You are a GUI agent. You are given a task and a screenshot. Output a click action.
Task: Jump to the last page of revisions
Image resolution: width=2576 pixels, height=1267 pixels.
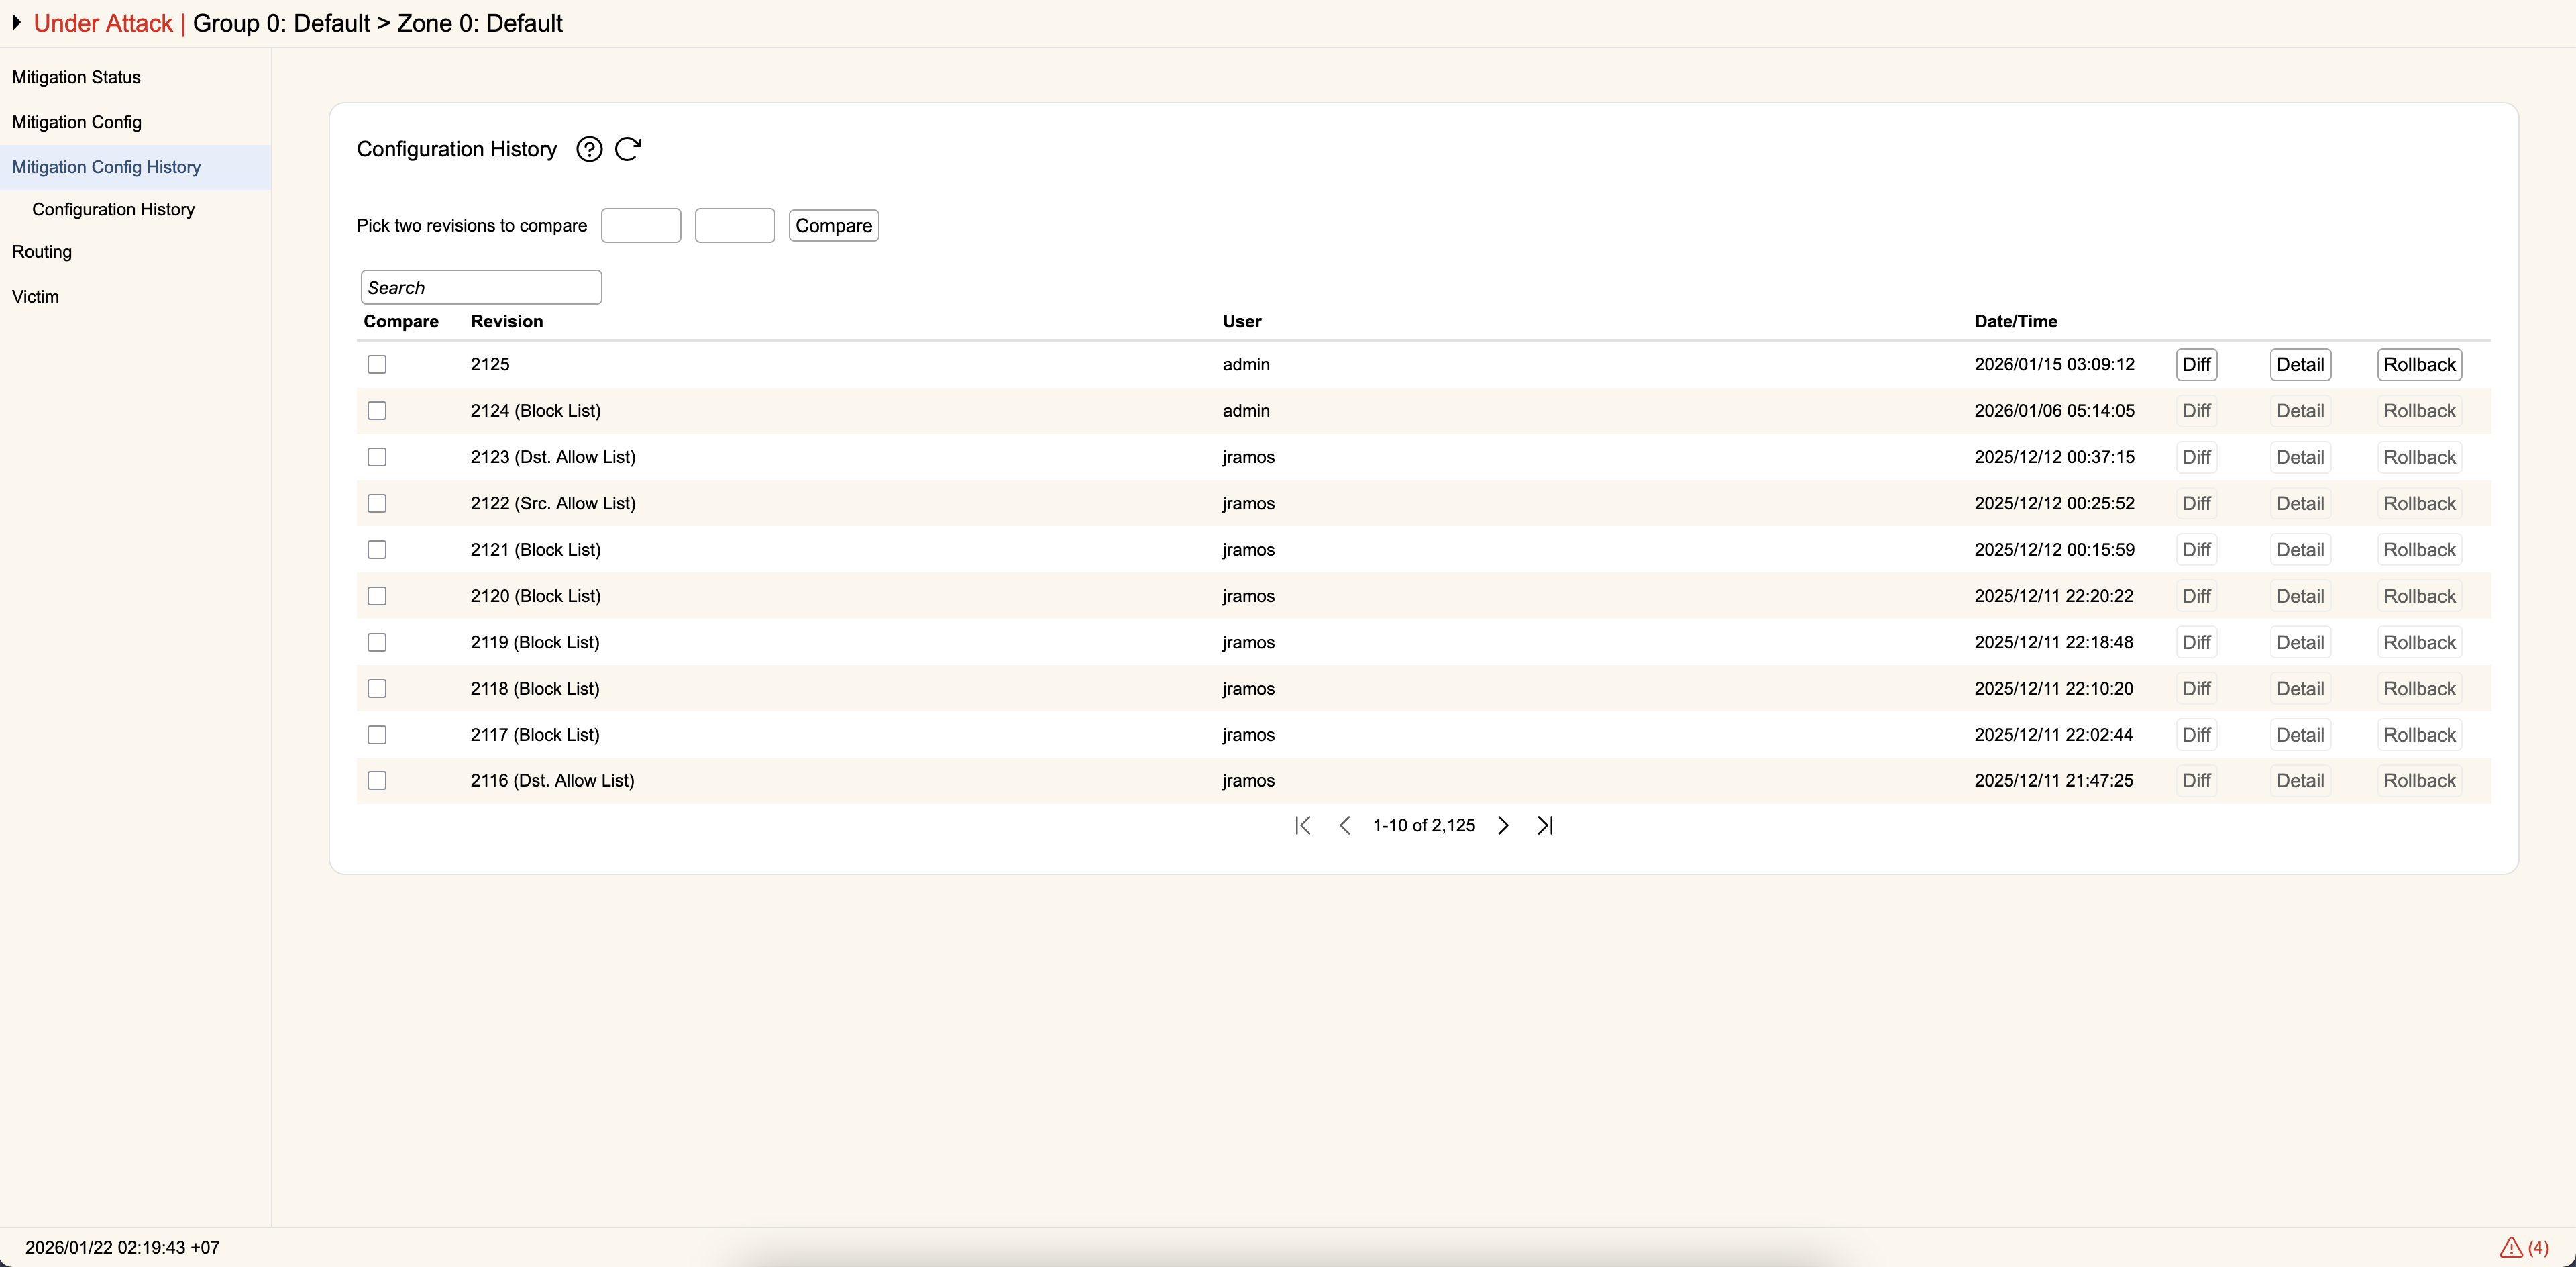tap(1545, 825)
